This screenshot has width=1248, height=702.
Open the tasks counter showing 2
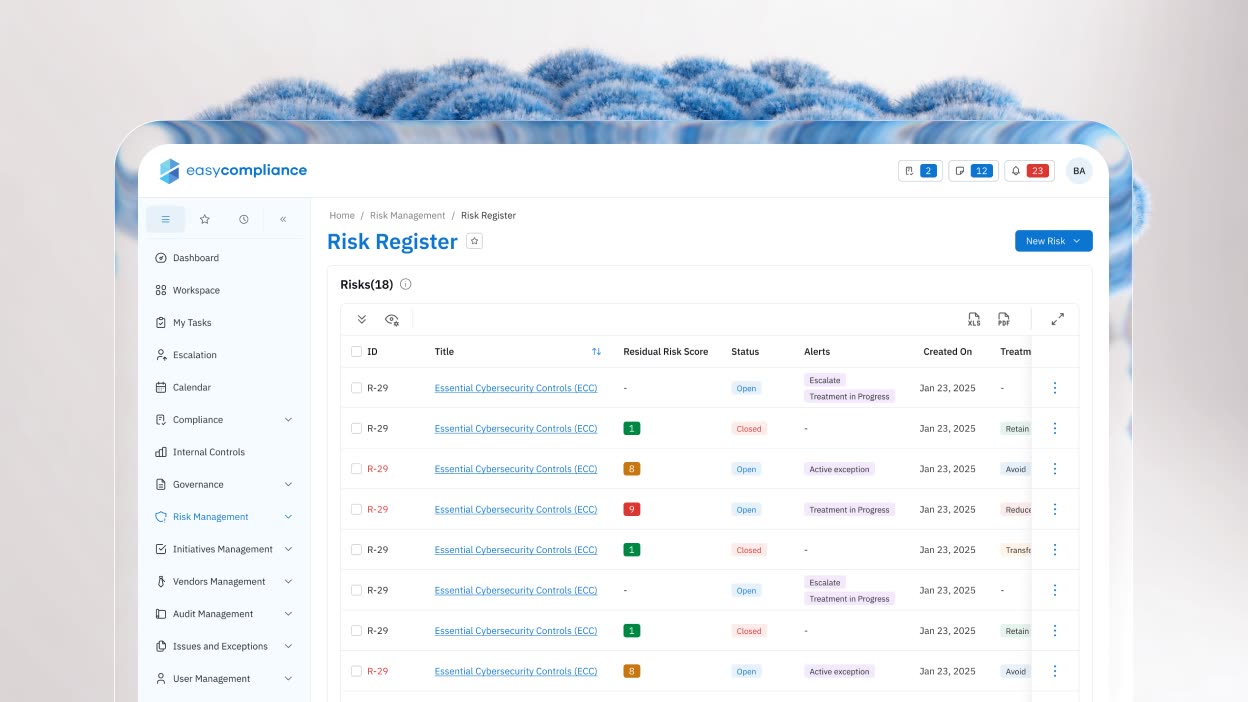coord(920,171)
